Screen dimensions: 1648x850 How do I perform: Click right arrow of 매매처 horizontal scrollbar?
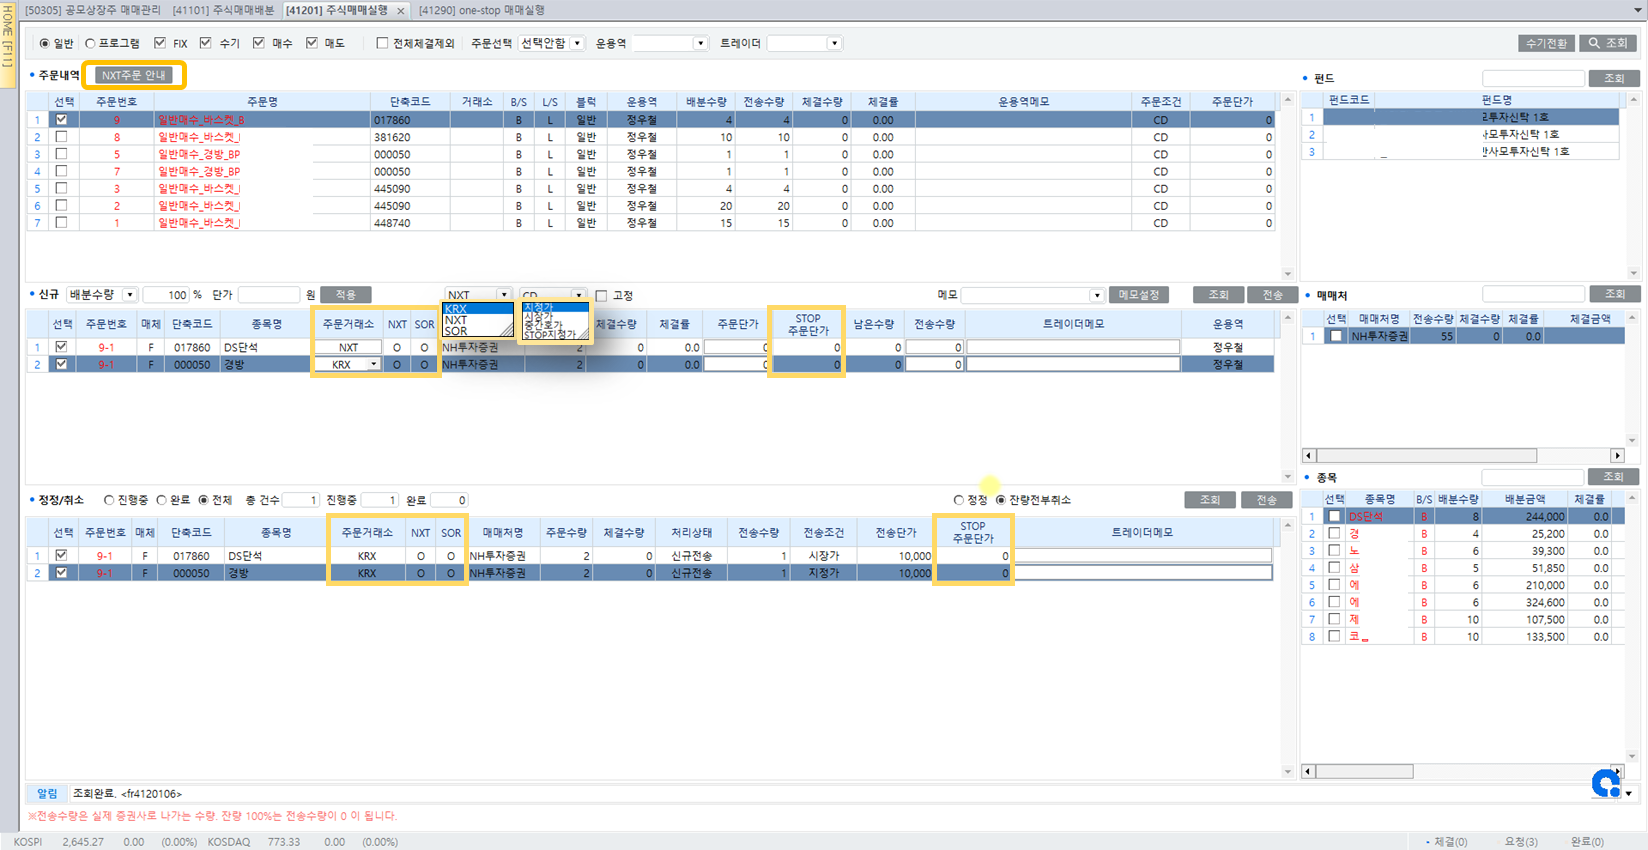(1617, 455)
